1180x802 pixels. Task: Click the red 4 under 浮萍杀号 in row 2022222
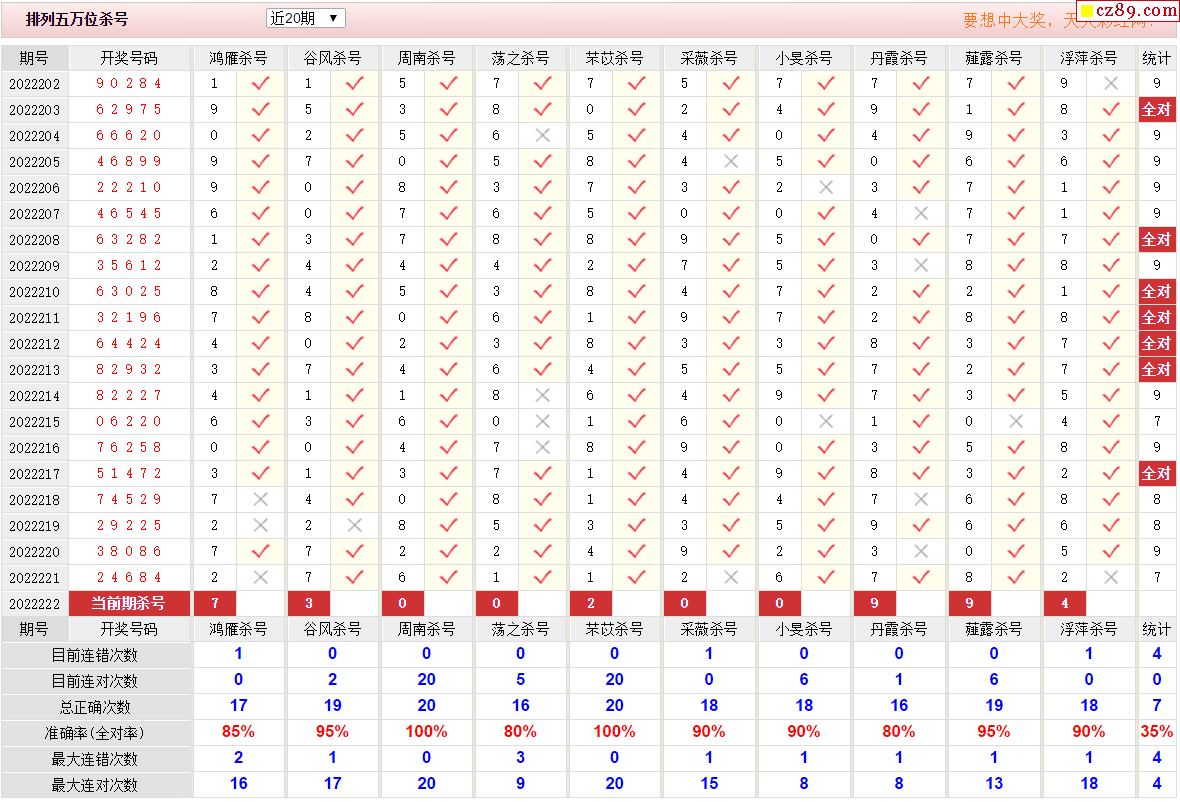pyautogui.click(x=1065, y=603)
